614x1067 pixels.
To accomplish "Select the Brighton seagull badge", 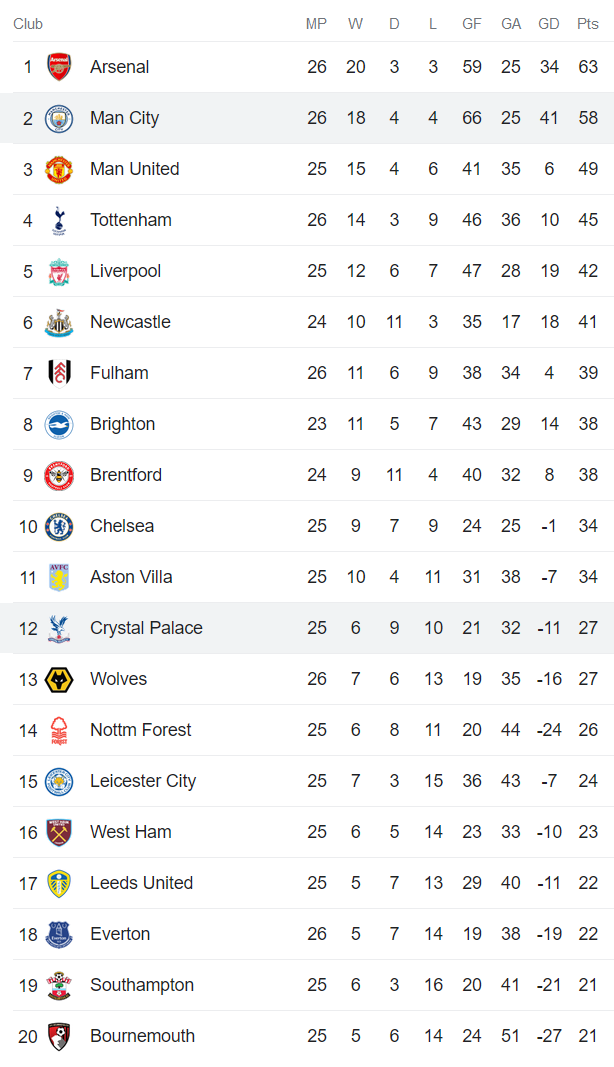I will 59,424.
